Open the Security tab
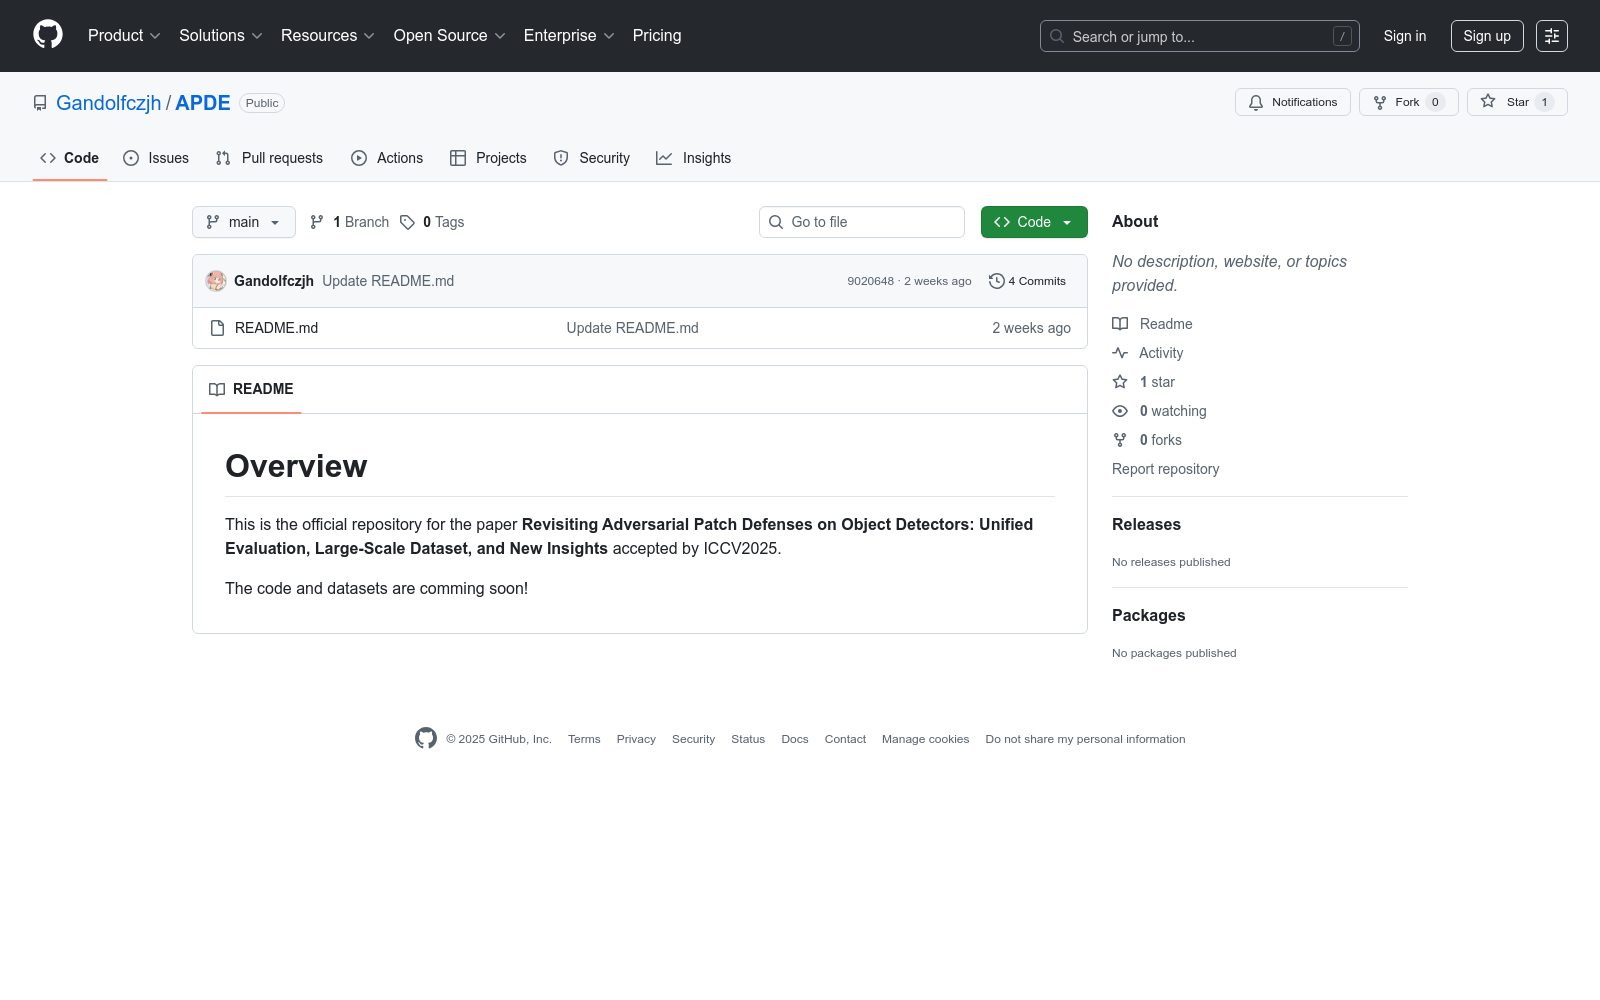Viewport: 1600px width, 1000px height. pyautogui.click(x=592, y=158)
